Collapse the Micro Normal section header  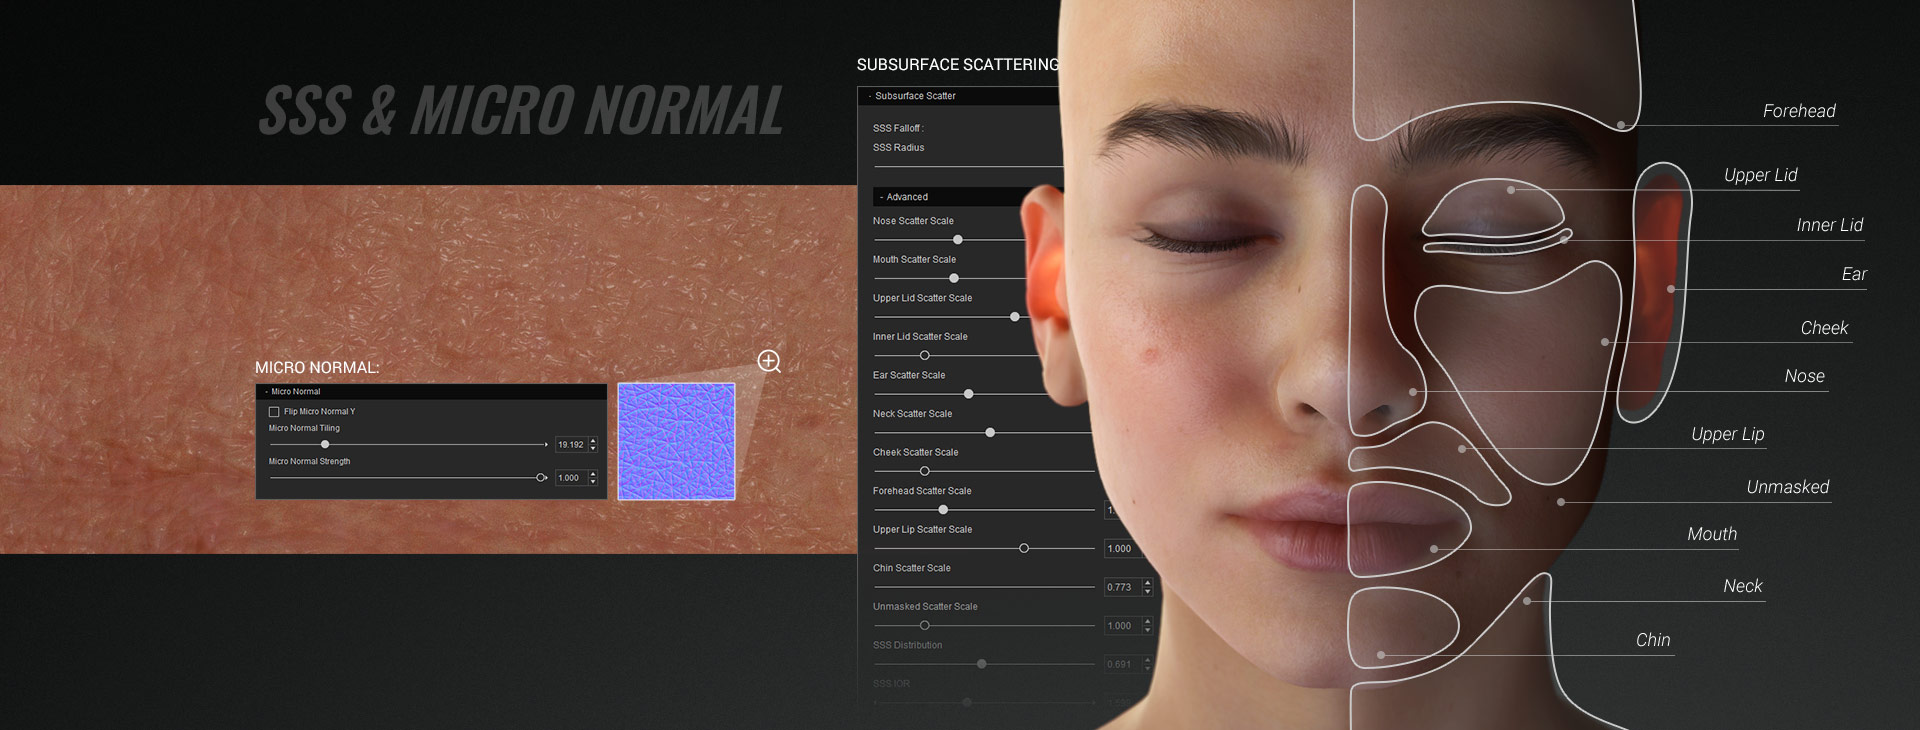pyautogui.click(x=431, y=392)
